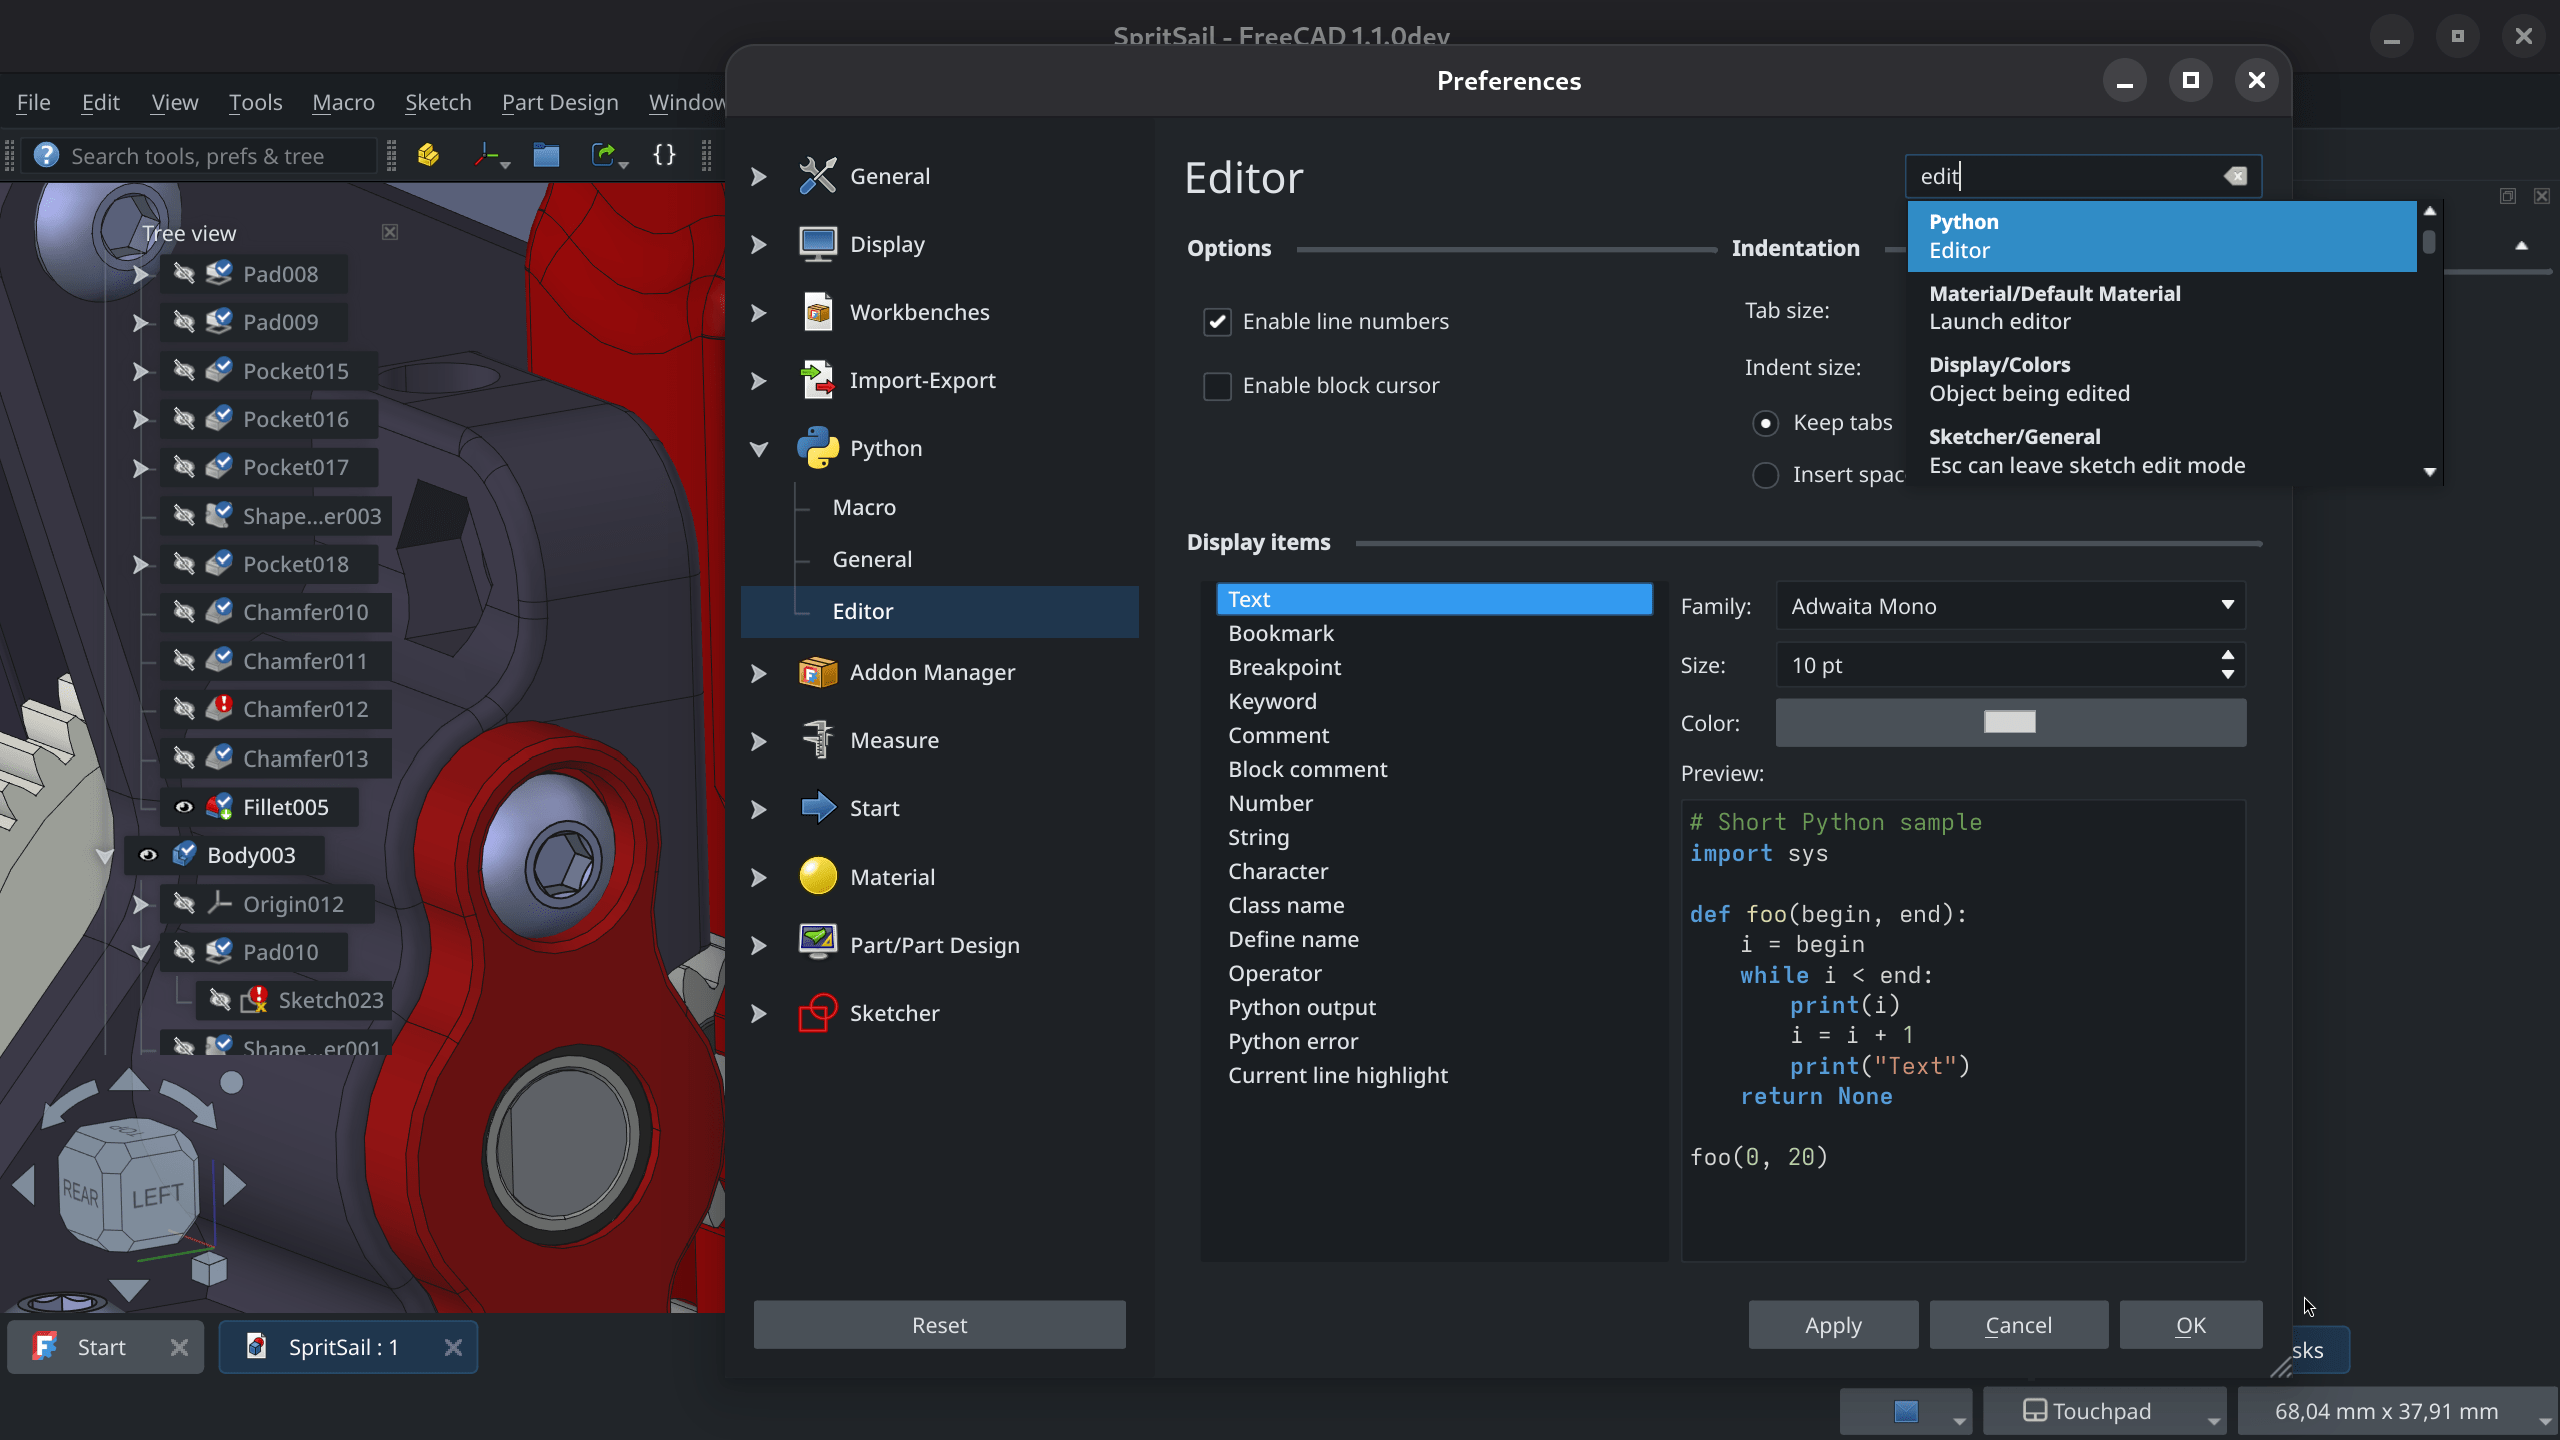Viewport: 2560px width, 1440px height.
Task: Click the Import-Export category icon
Action: click(817, 380)
